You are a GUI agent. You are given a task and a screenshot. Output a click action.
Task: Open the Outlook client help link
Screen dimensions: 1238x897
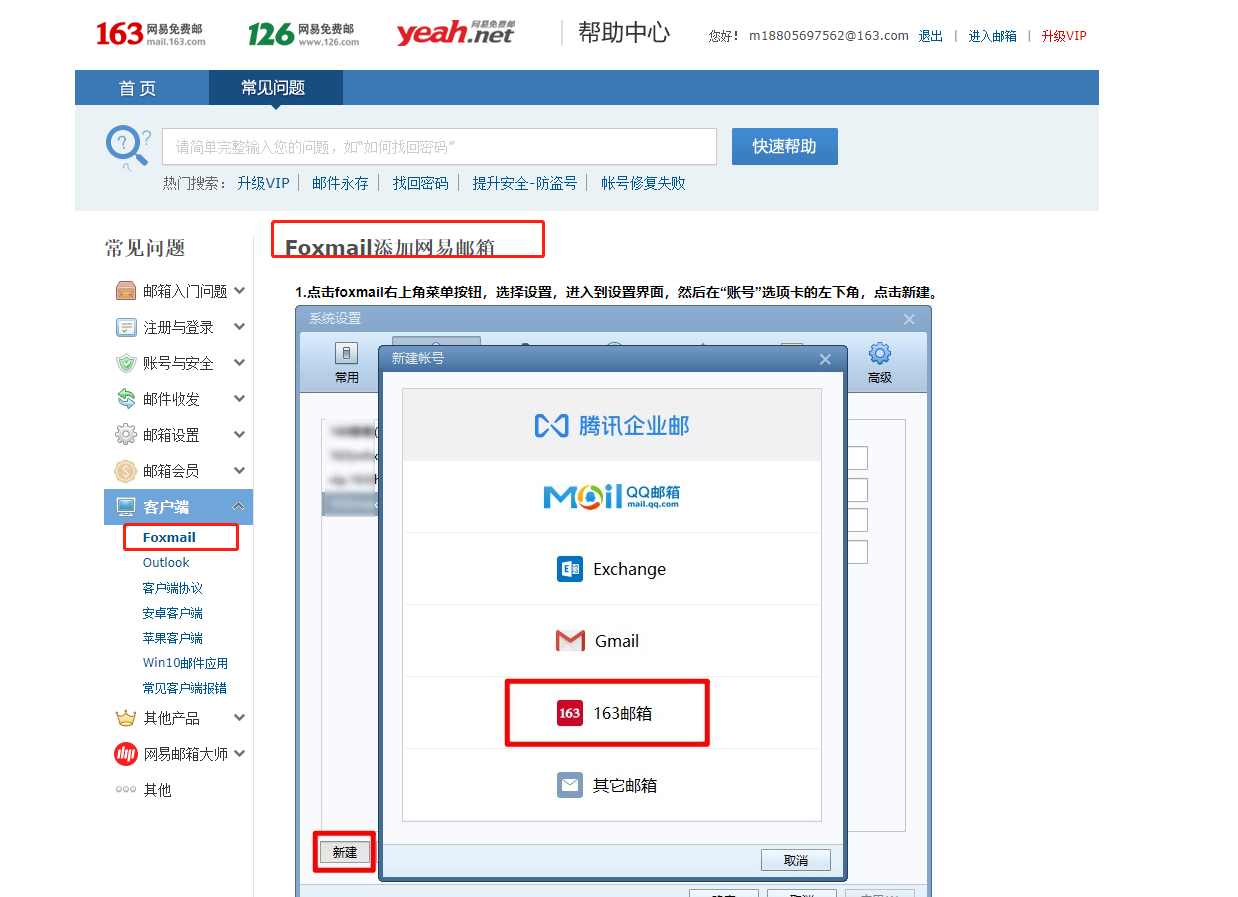[166, 563]
